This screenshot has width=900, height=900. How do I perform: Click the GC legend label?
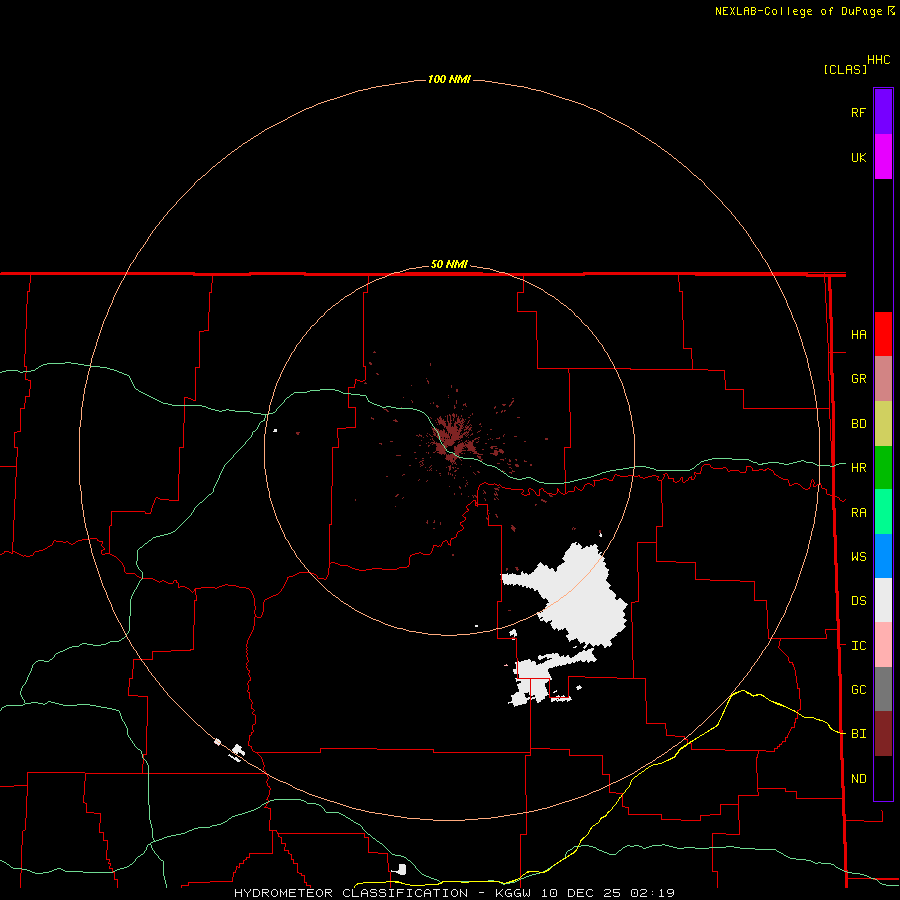tap(858, 689)
